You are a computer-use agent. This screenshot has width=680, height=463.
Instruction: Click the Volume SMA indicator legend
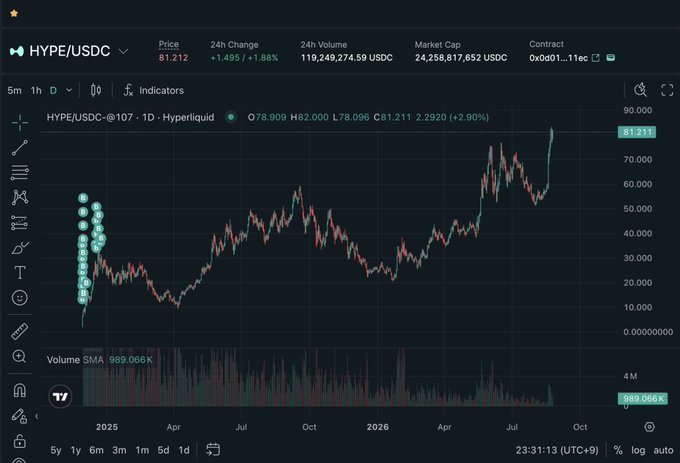[99, 360]
